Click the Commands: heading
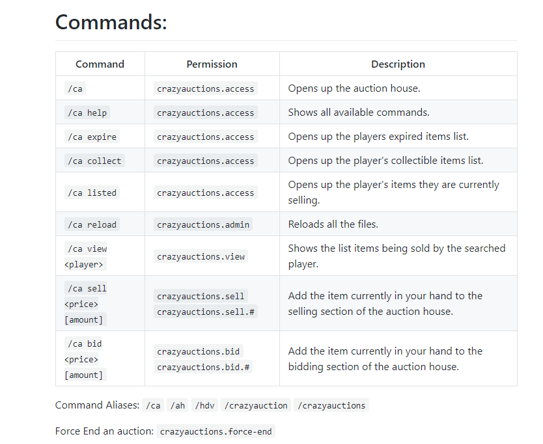The width and height of the screenshot is (543, 444). click(x=111, y=22)
